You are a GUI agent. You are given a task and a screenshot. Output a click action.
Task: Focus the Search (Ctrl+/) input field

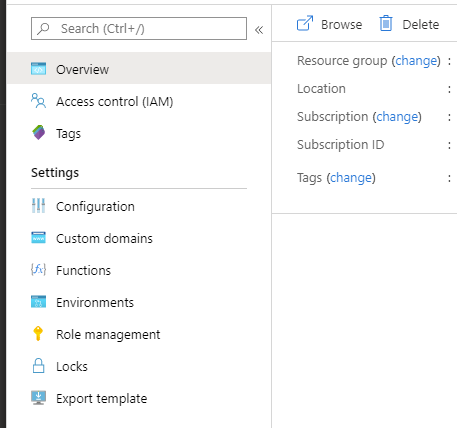pyautogui.click(x=139, y=29)
